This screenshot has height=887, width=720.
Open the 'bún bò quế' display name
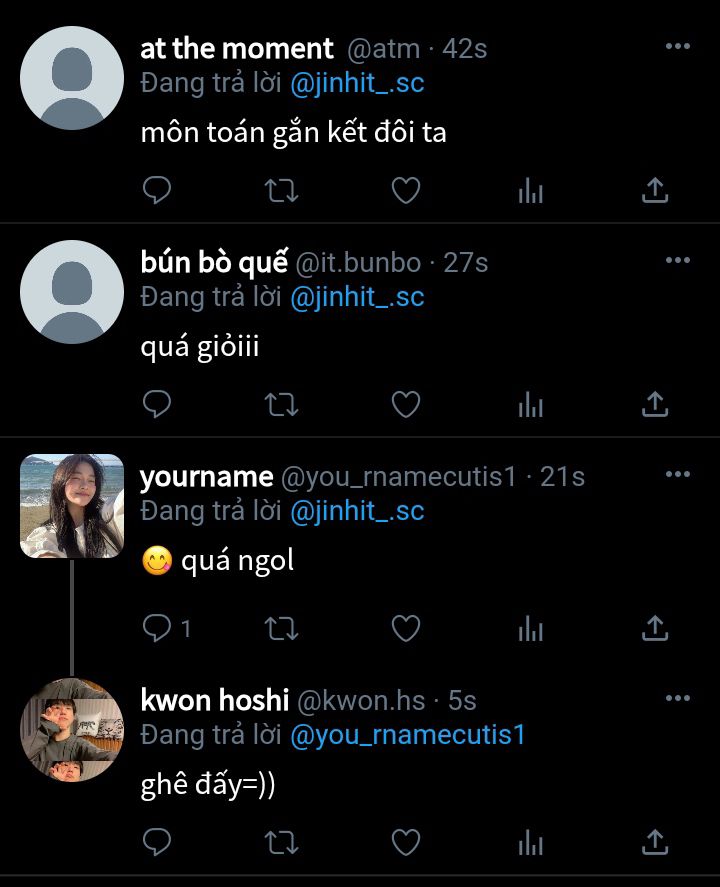[214, 262]
